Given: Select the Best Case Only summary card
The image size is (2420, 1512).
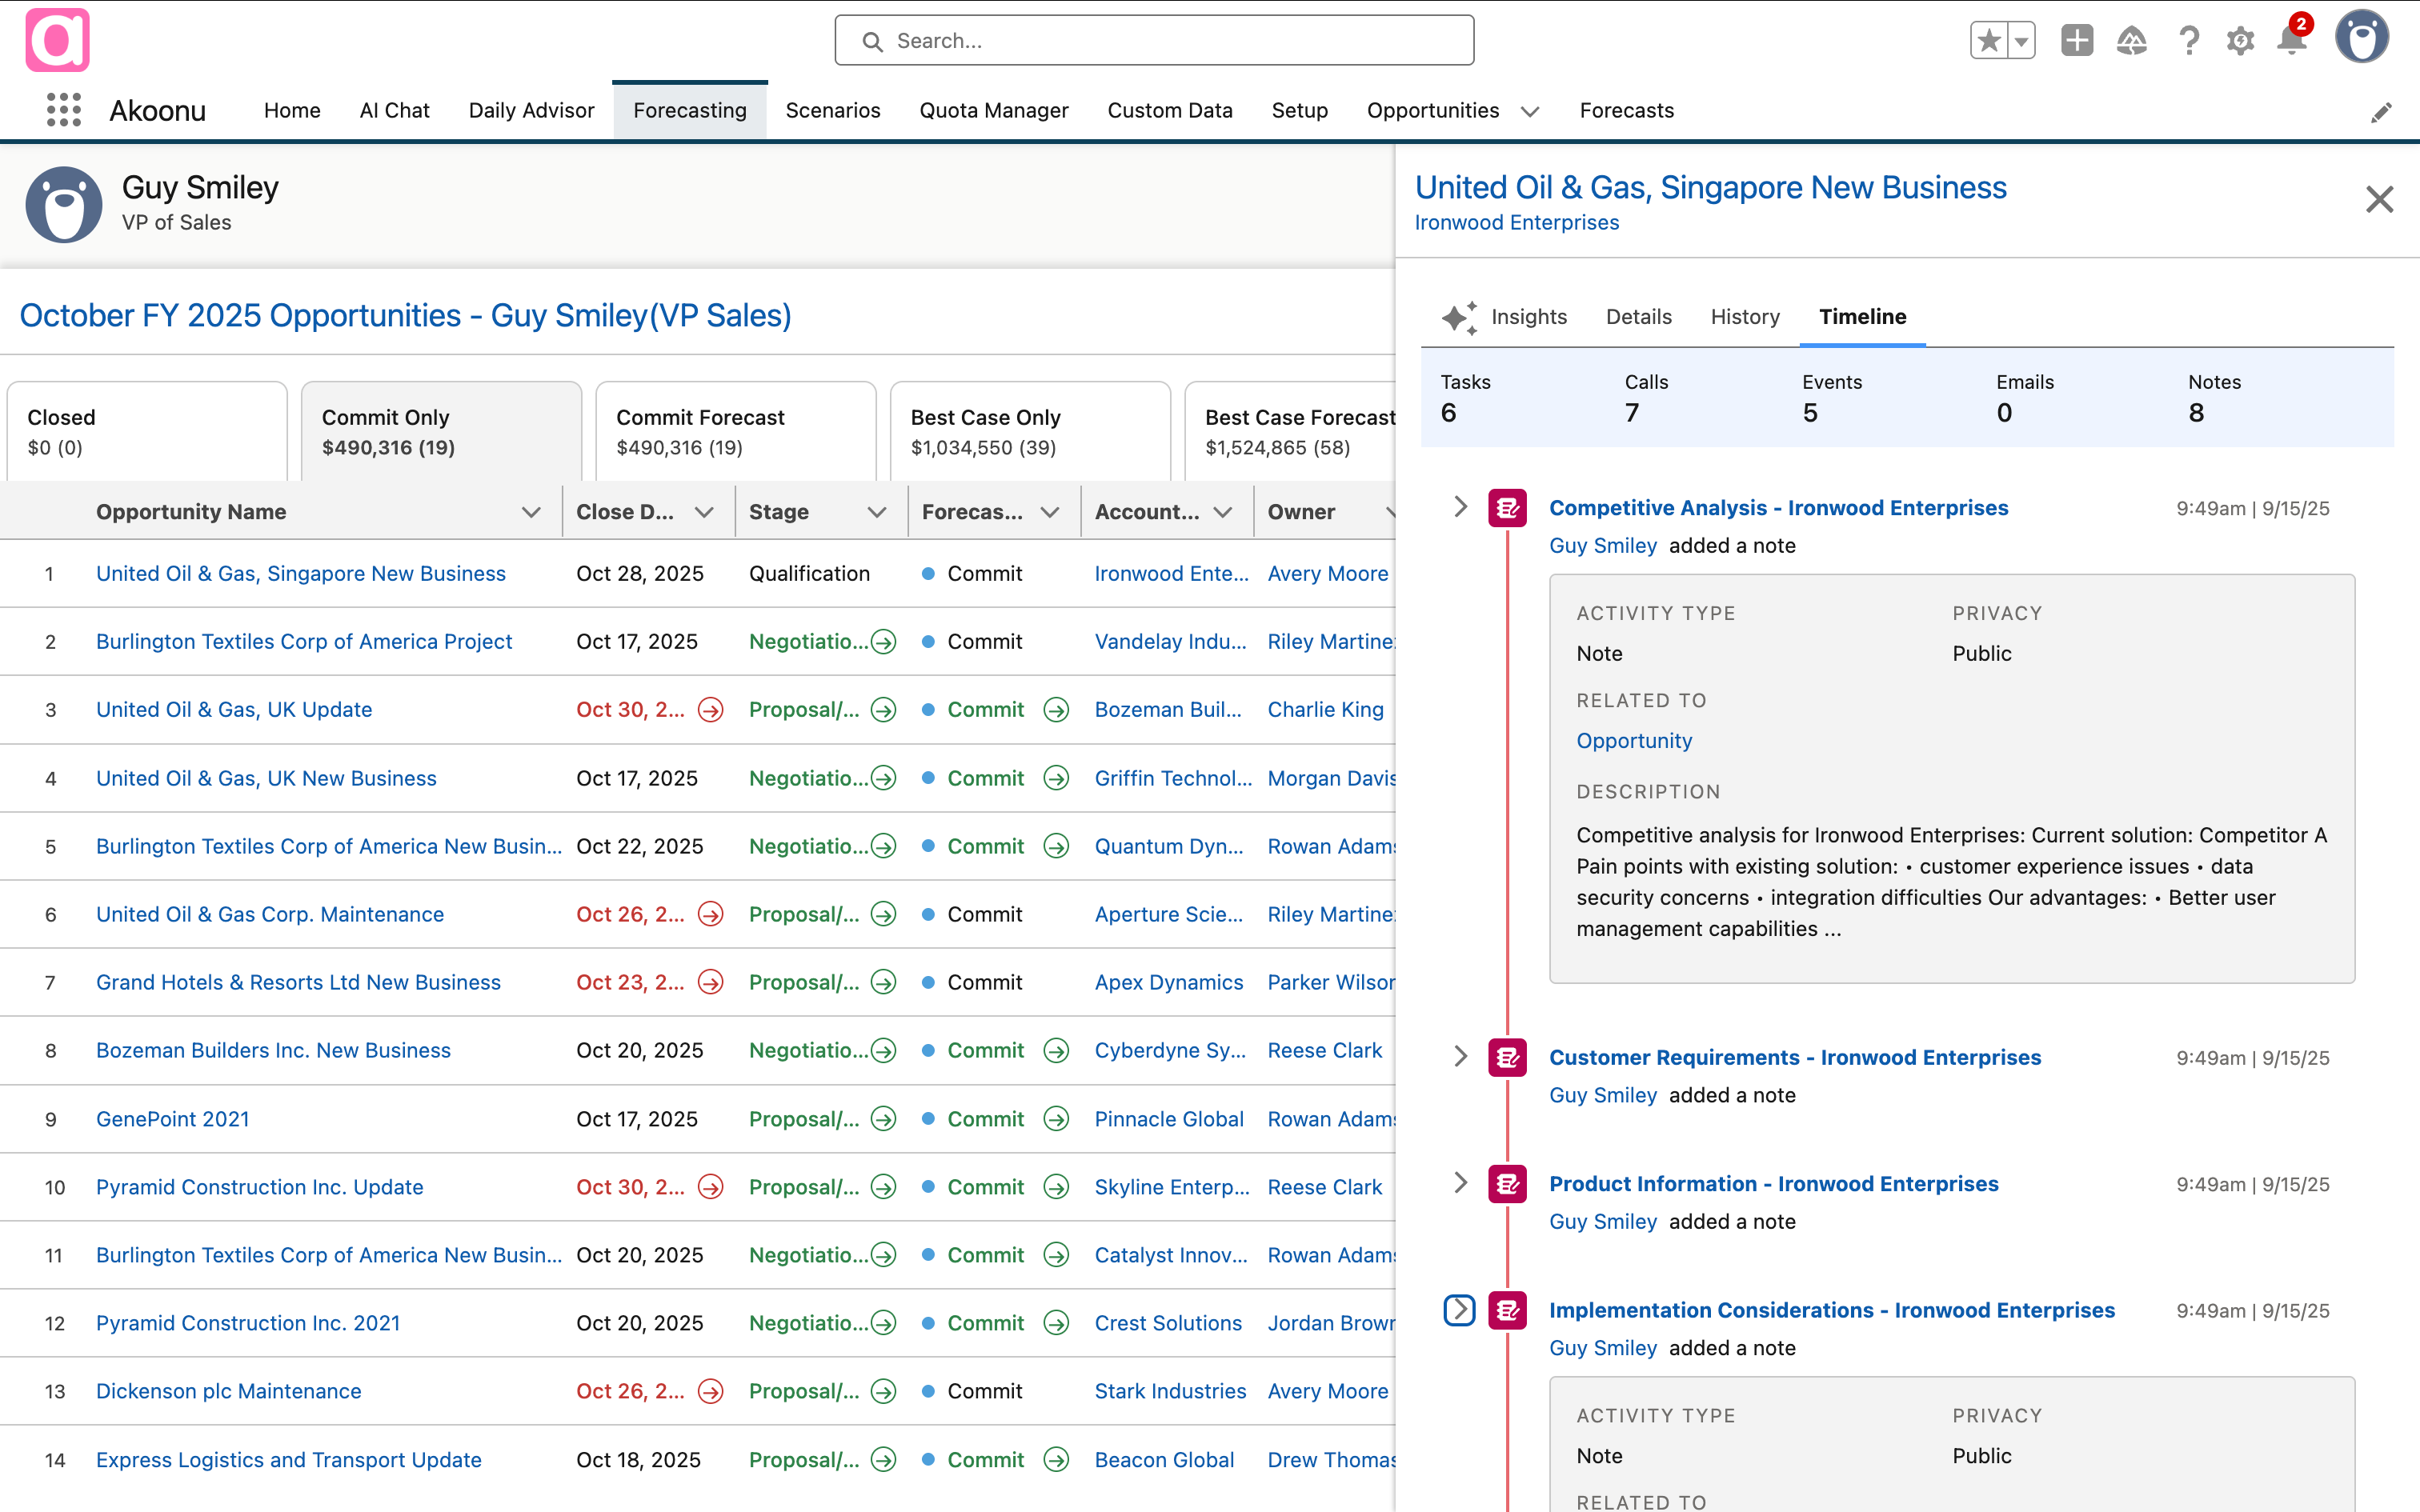Looking at the screenshot, I should pos(1029,431).
